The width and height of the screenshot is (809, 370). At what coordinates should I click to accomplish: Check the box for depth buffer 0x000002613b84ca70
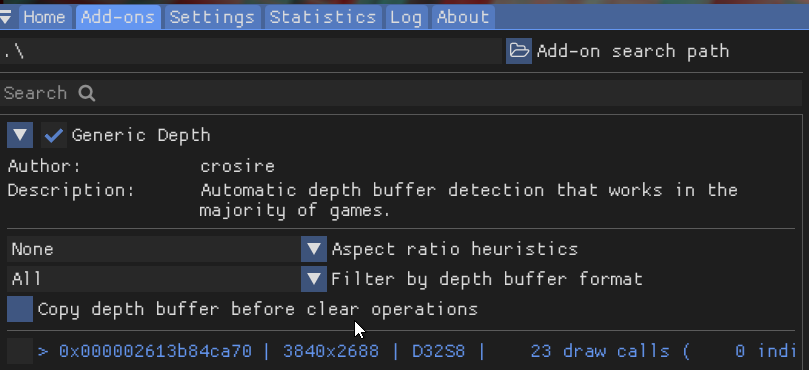tap(20, 351)
